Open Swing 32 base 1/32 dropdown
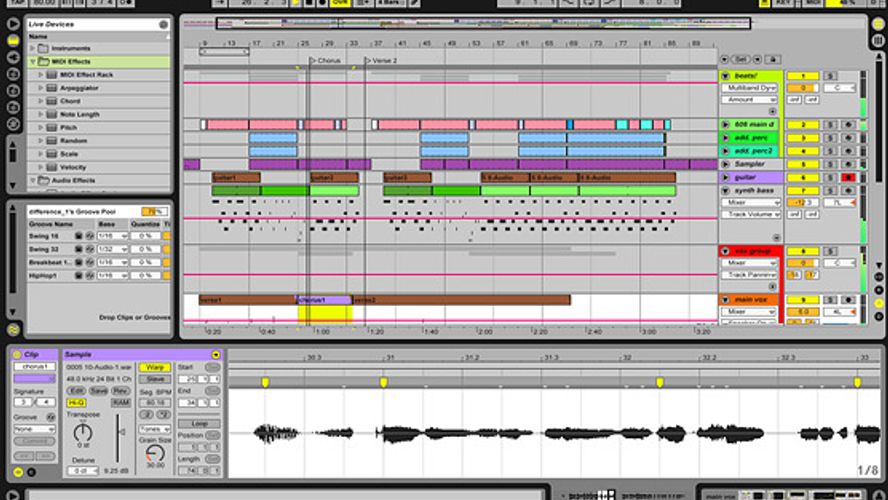Screen dimensions: 888x500 112,249
